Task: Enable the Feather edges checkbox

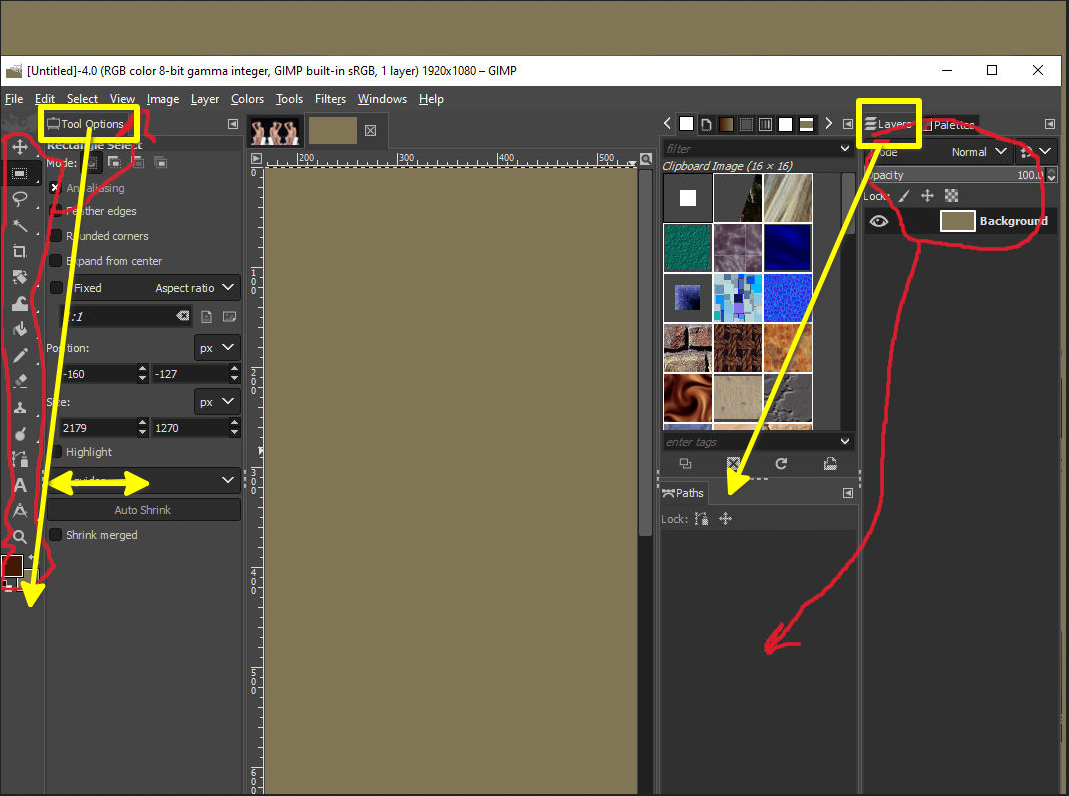Action: tap(56, 211)
